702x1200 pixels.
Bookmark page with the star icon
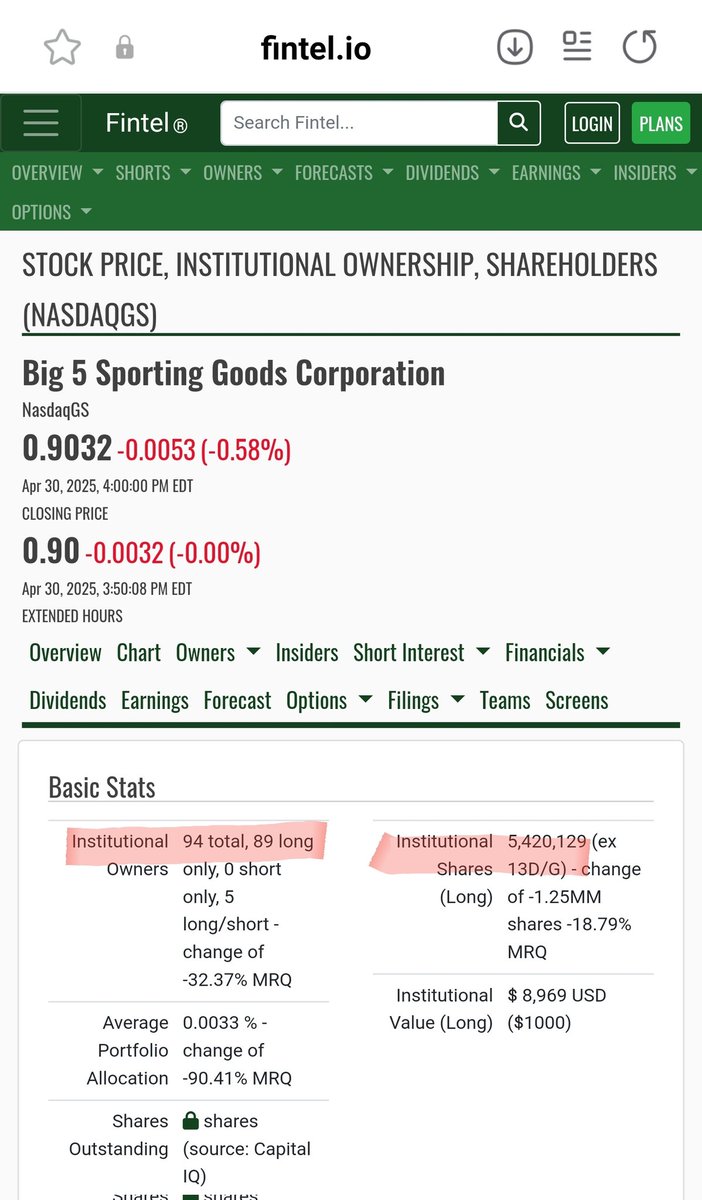coord(62,47)
